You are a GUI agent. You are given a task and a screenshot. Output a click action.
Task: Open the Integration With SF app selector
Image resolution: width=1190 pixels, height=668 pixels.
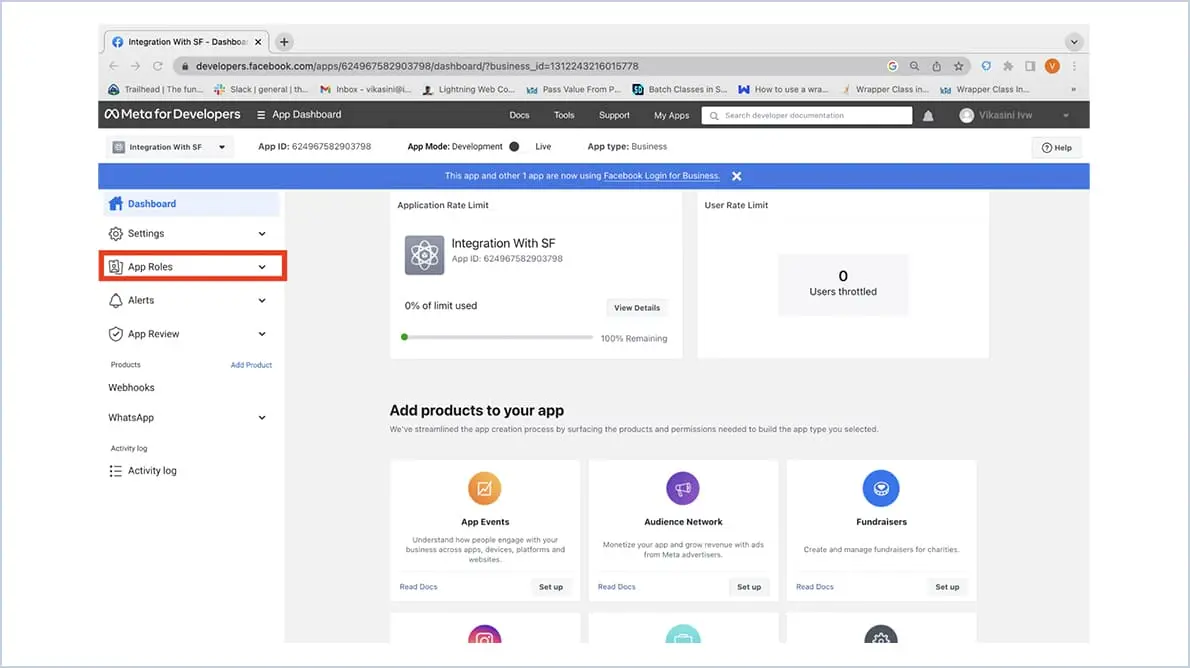click(169, 147)
